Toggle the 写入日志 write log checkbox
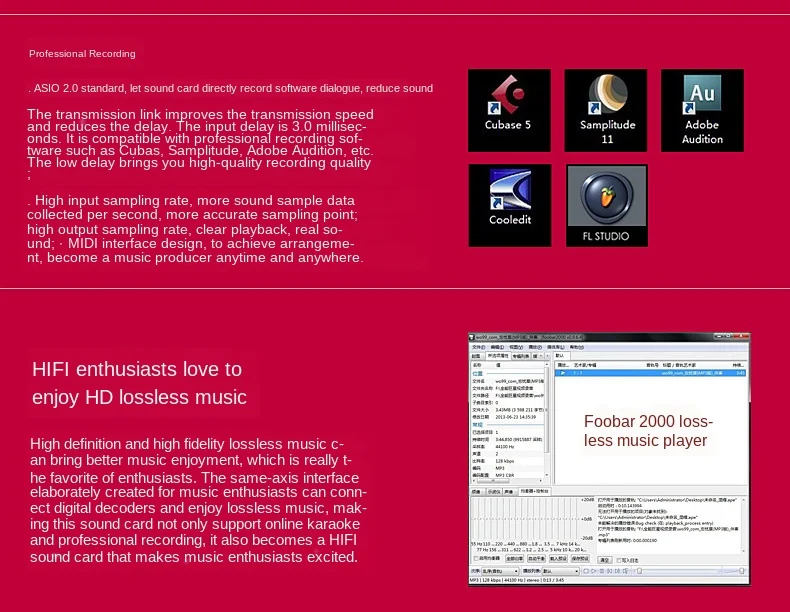 619,560
